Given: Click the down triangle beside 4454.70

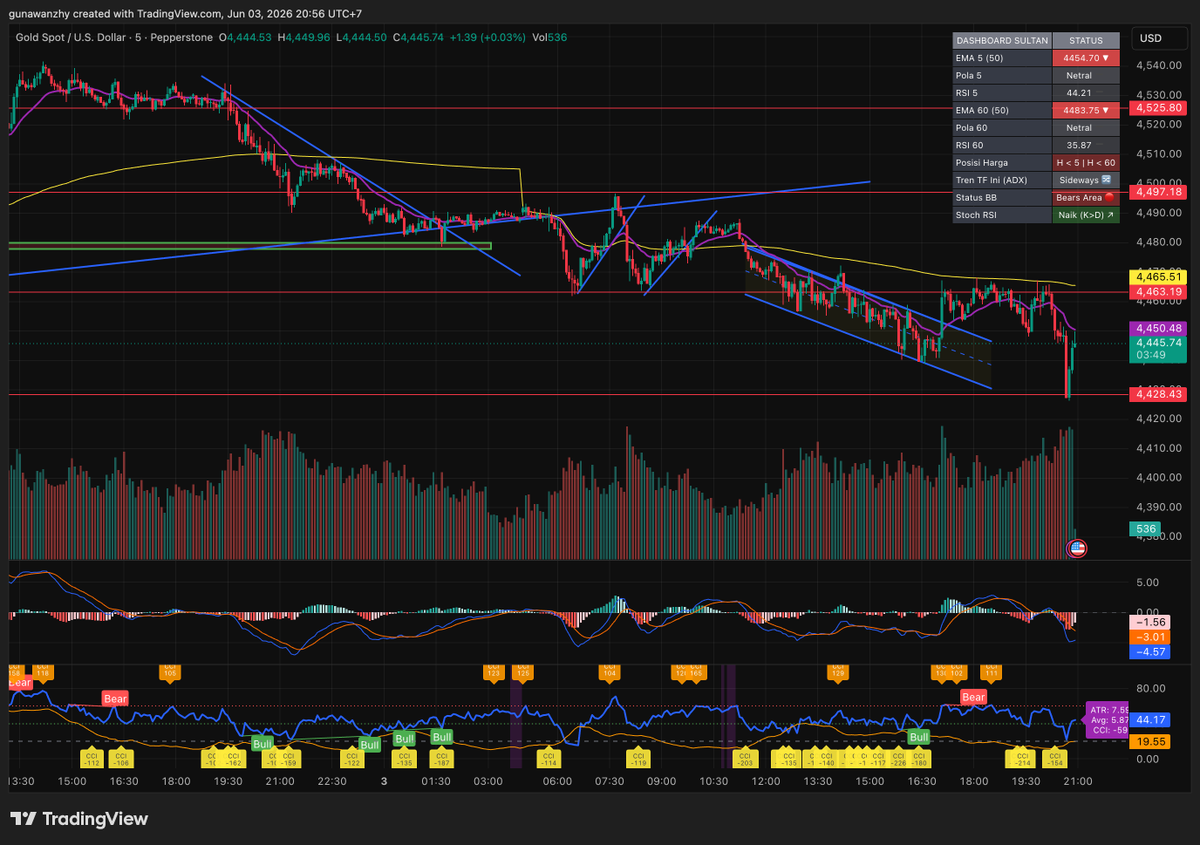Looking at the screenshot, I should 1106,58.
